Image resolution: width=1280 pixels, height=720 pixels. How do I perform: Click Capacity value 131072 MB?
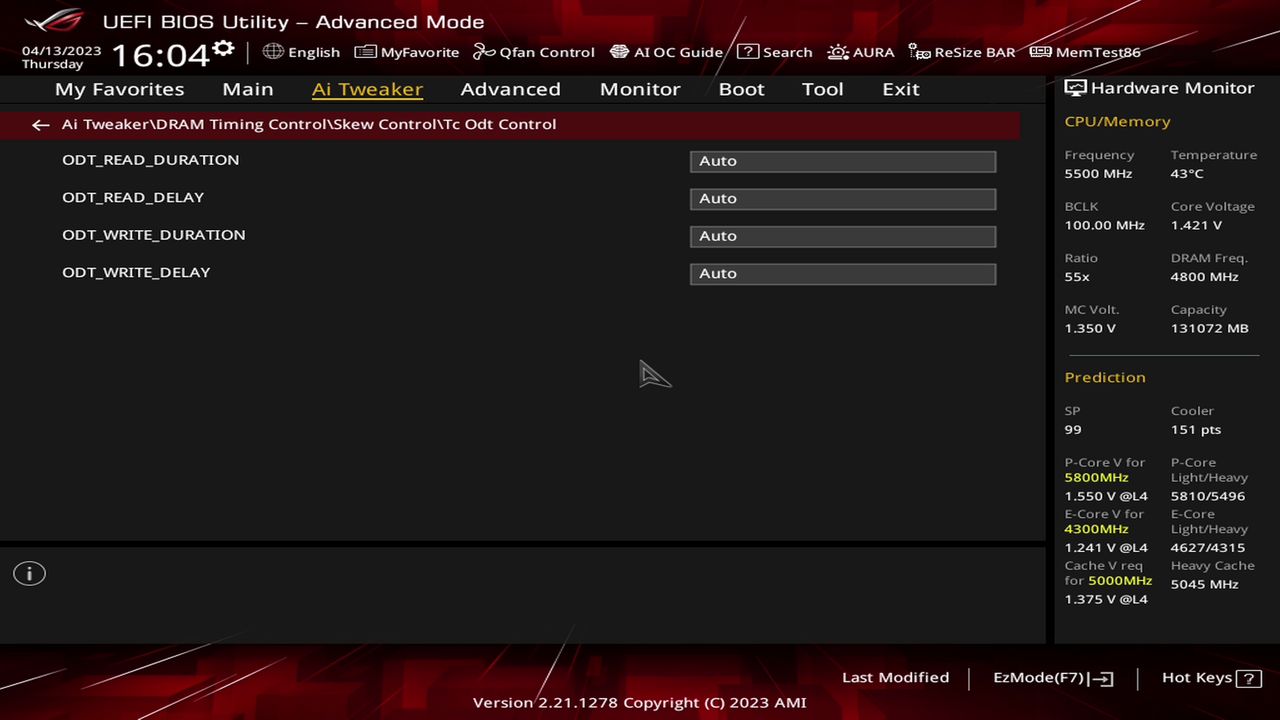1210,329
